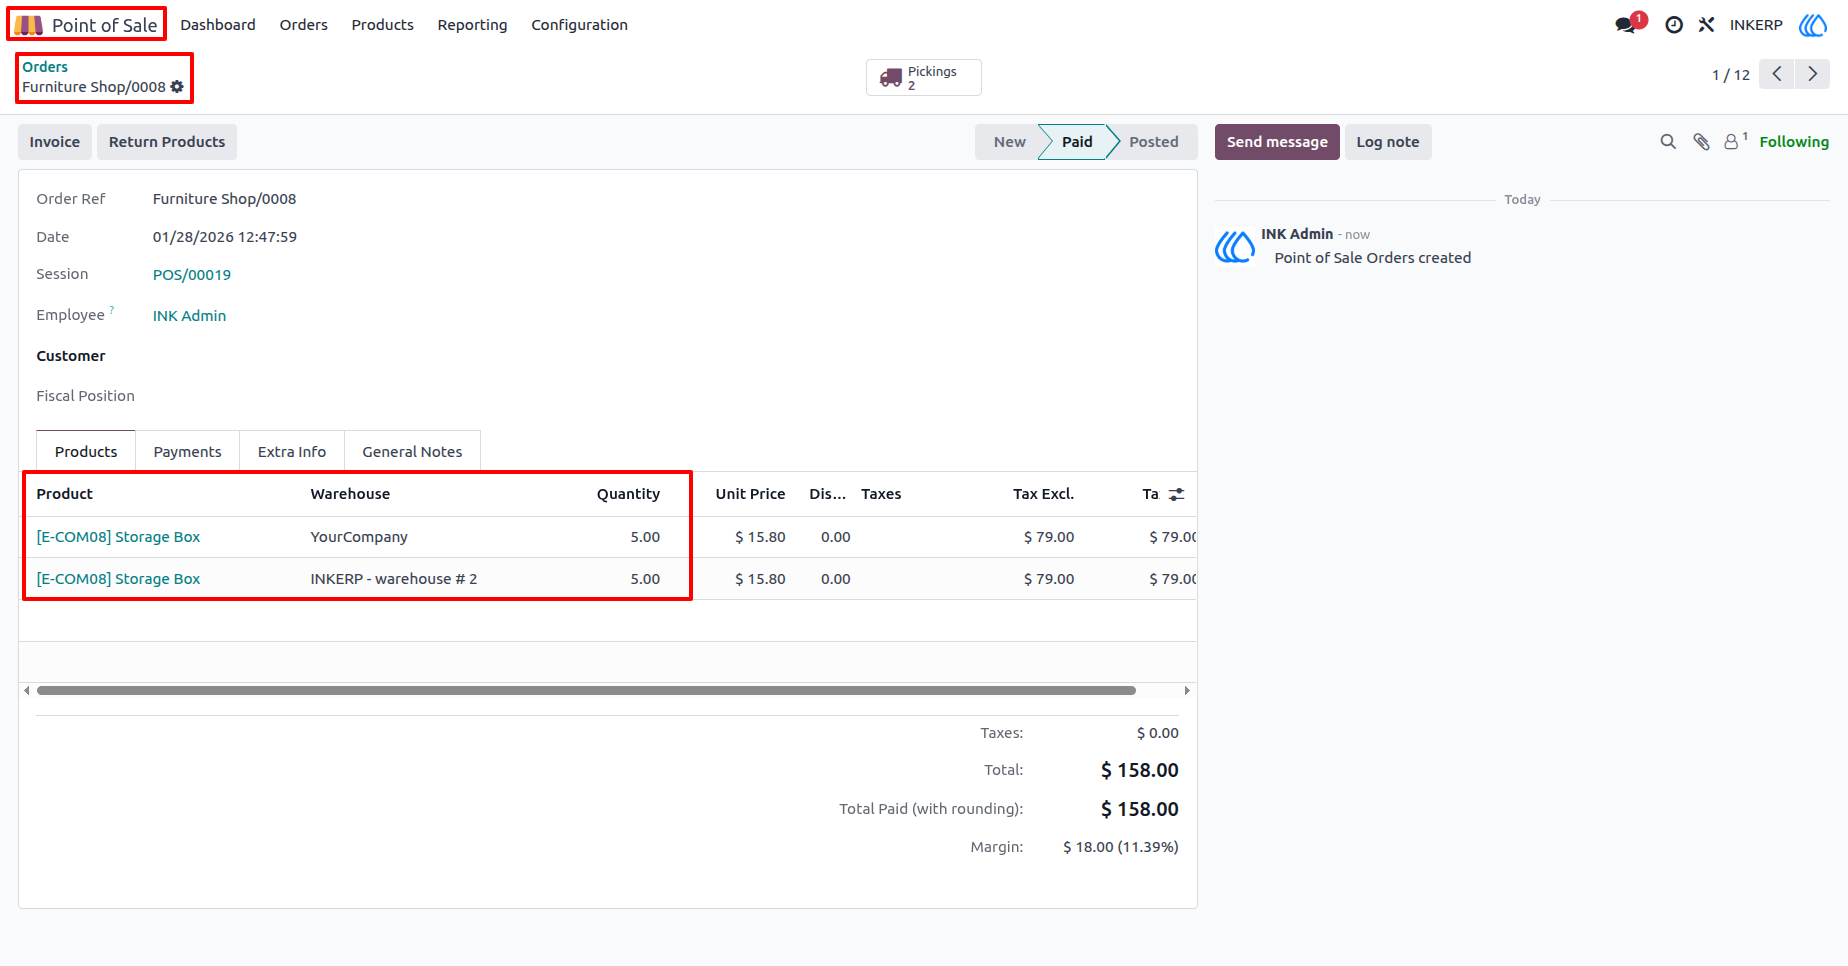Open the Orders menu in top bar
Viewport: 1848px width, 966px height.
304,25
